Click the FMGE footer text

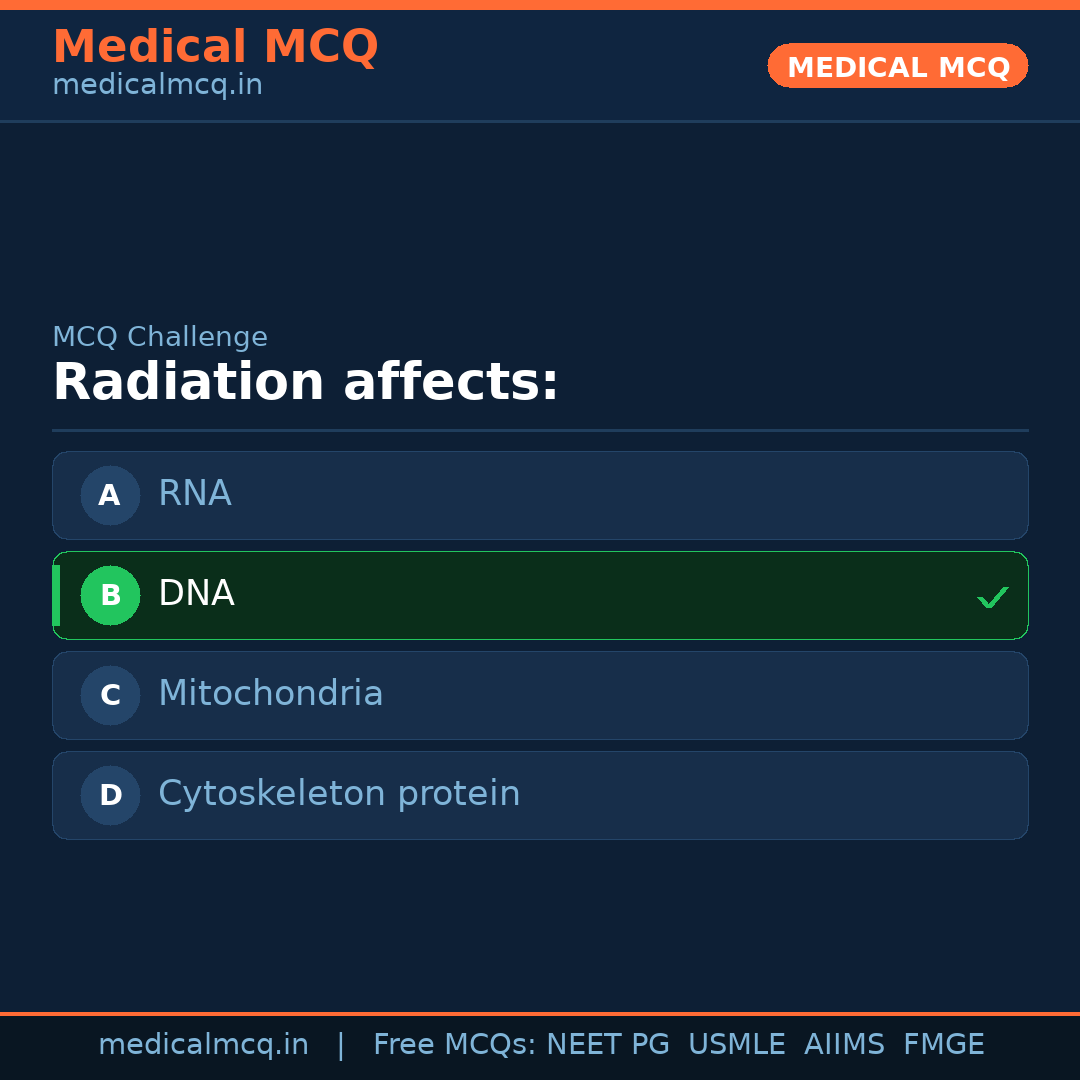[943, 1043]
